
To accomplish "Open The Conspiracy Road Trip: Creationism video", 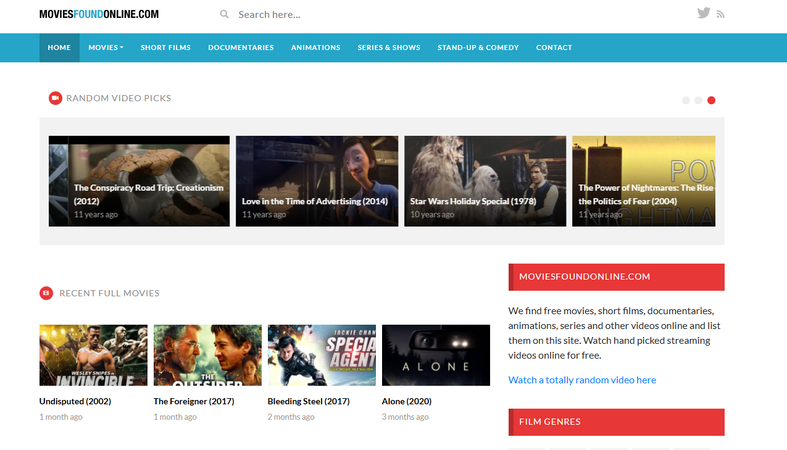I will 139,181.
